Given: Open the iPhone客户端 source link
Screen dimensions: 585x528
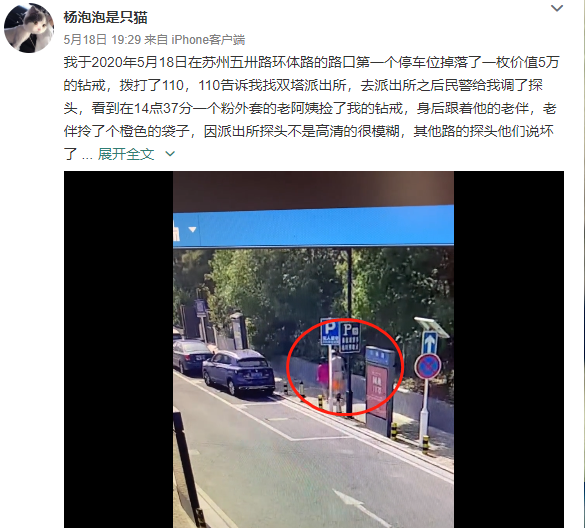Looking at the screenshot, I should (x=208, y=40).
